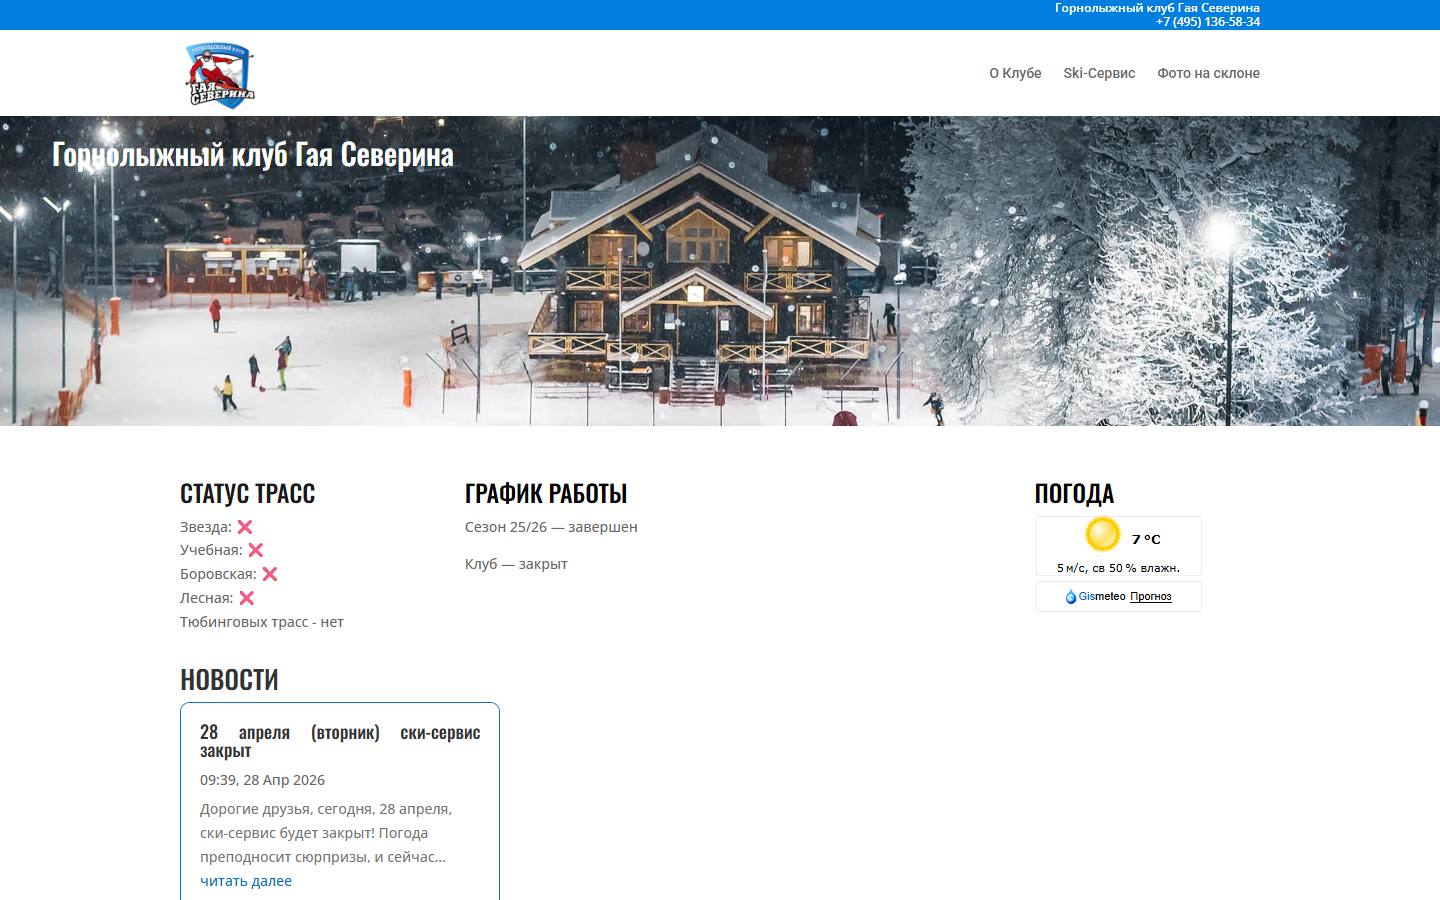The image size is (1440, 900).
Task: Click the red X next to Учебная
Action: tap(256, 550)
